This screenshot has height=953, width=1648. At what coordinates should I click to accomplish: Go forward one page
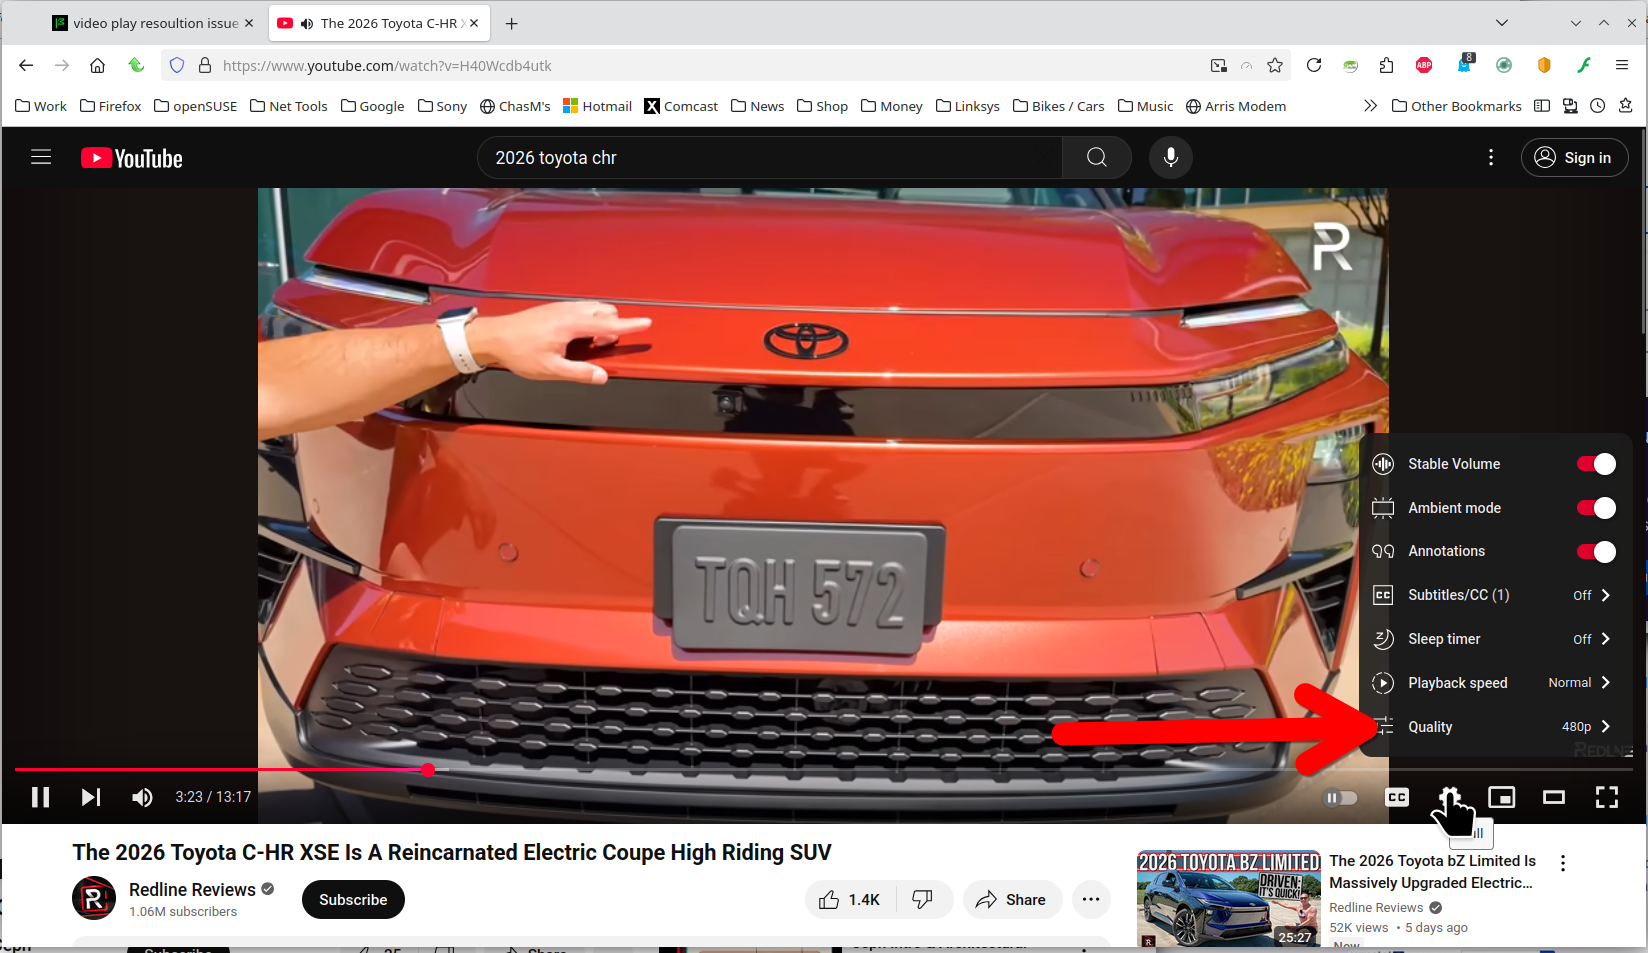click(62, 66)
